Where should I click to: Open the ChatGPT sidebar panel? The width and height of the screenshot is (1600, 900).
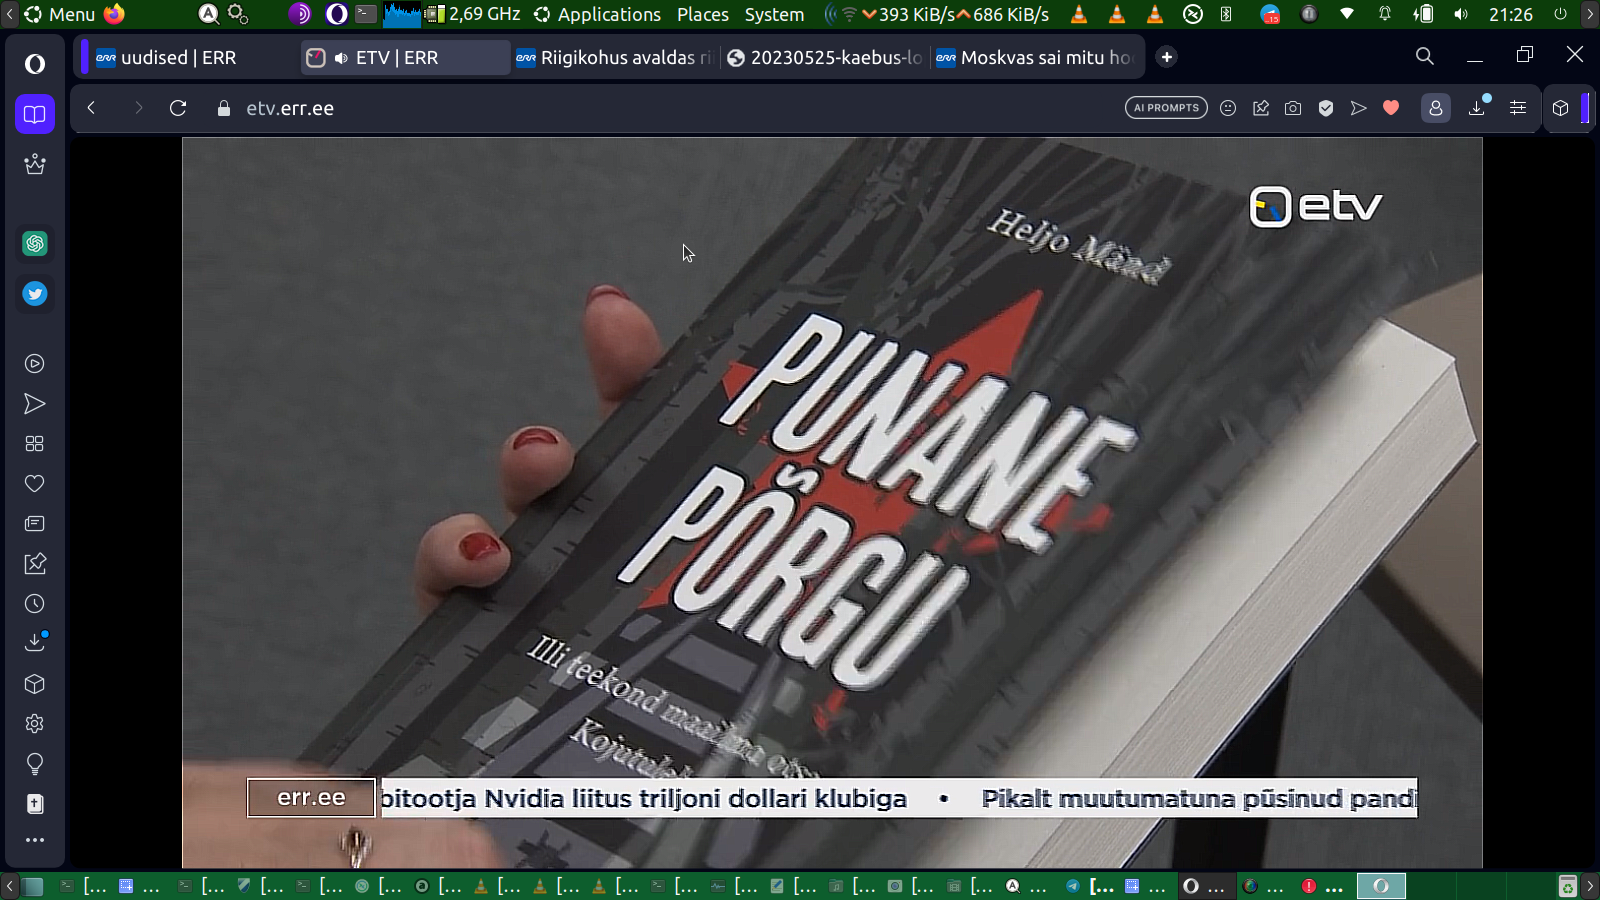[x=35, y=243]
